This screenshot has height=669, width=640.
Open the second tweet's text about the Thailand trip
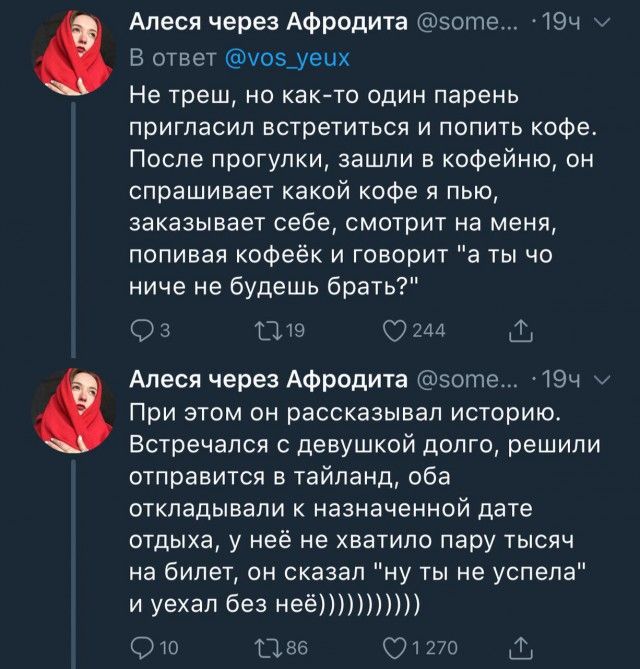click(x=350, y=508)
